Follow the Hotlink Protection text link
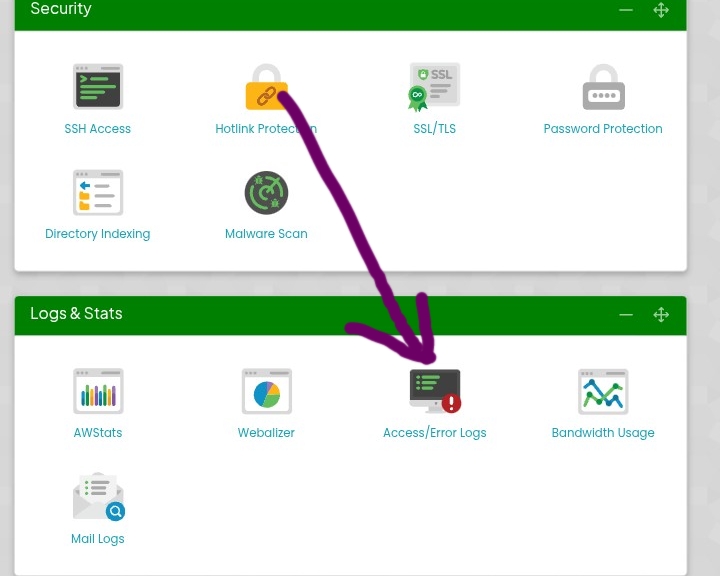Image resolution: width=720 pixels, height=576 pixels. [x=266, y=129]
